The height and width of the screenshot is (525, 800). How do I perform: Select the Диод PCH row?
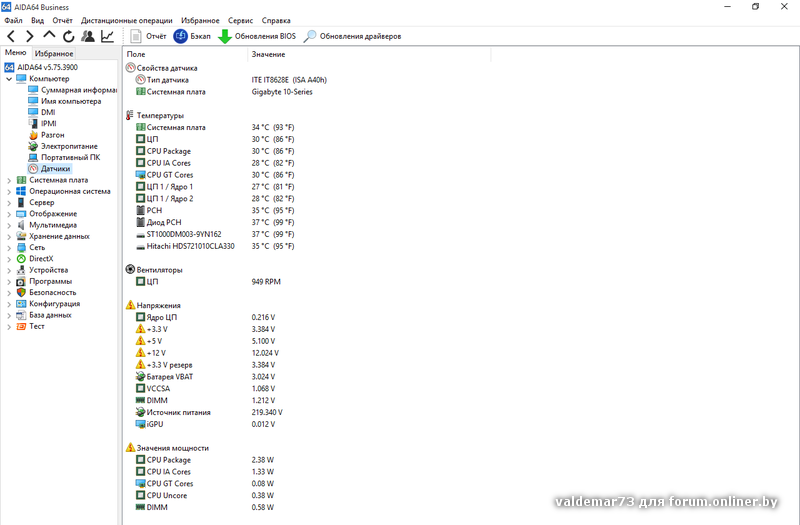tap(215, 222)
